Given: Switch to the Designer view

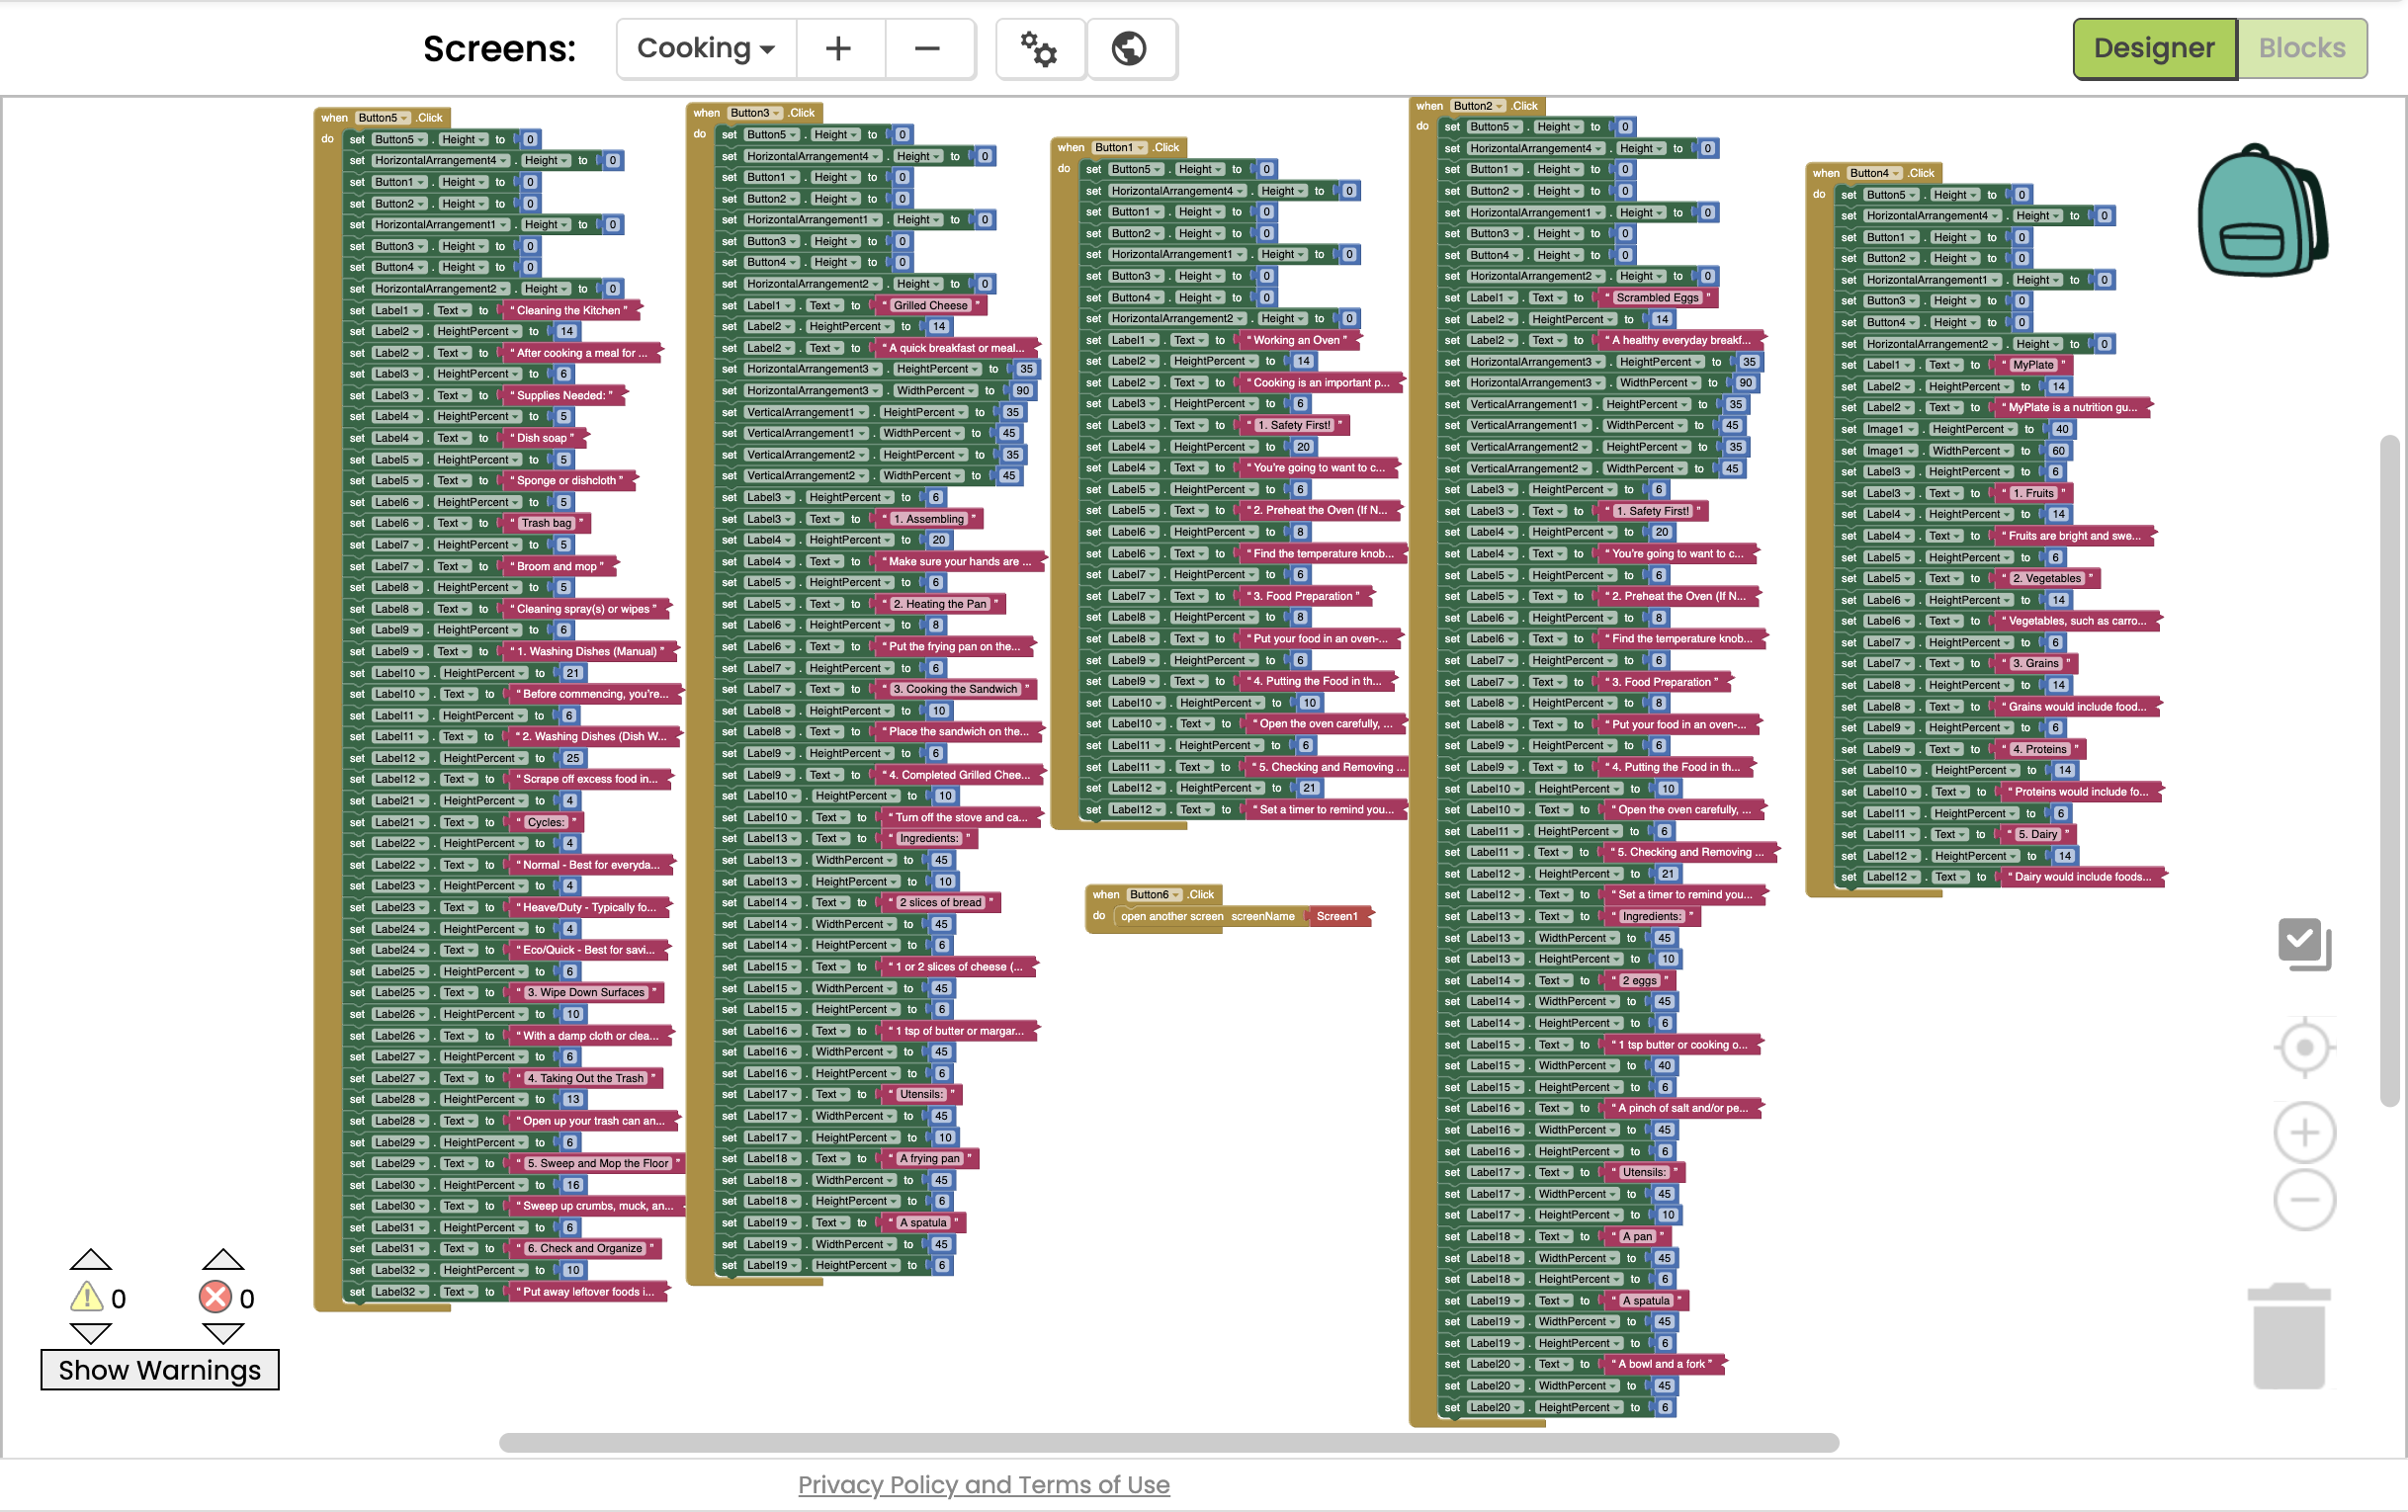Looking at the screenshot, I should [x=2154, y=48].
